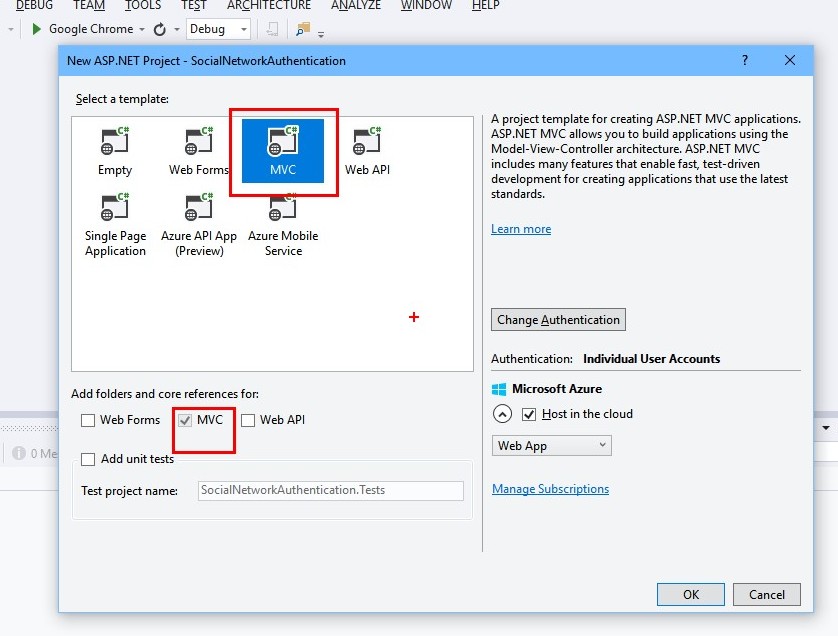Close the New ASP.NET Project dialog
The image size is (838, 636).
point(789,60)
